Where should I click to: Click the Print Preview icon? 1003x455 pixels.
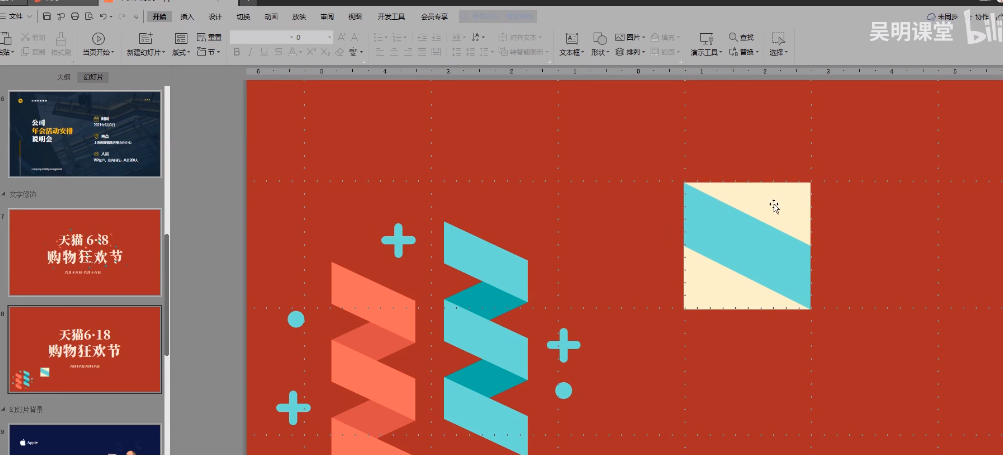[90, 17]
